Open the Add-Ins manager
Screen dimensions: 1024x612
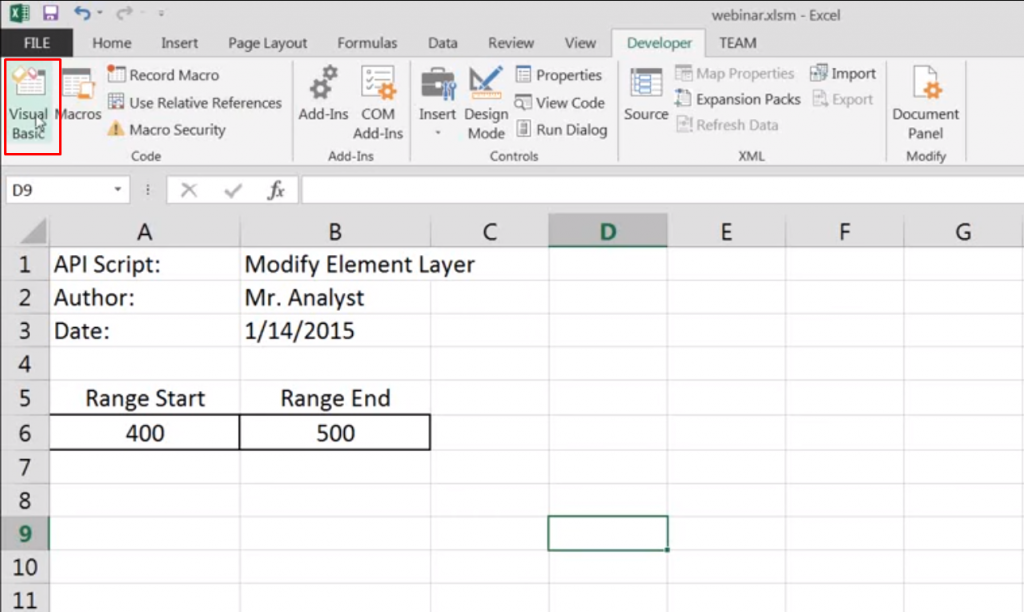pos(323,95)
